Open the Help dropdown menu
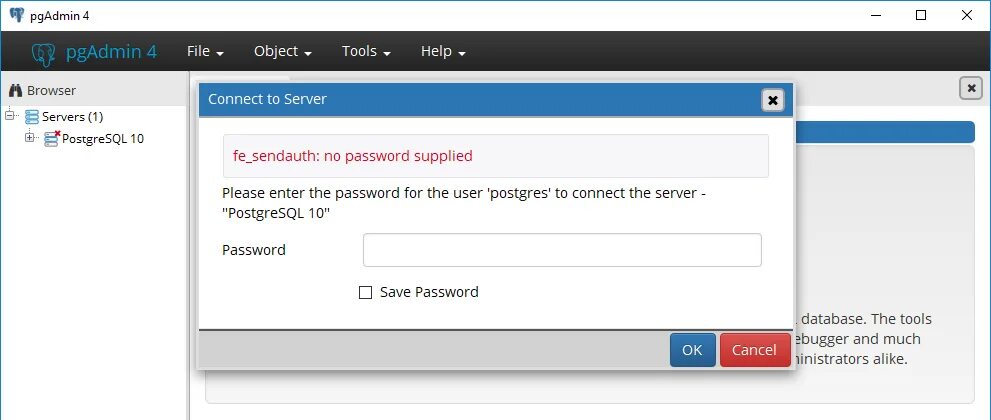This screenshot has width=991, height=420. coord(442,52)
